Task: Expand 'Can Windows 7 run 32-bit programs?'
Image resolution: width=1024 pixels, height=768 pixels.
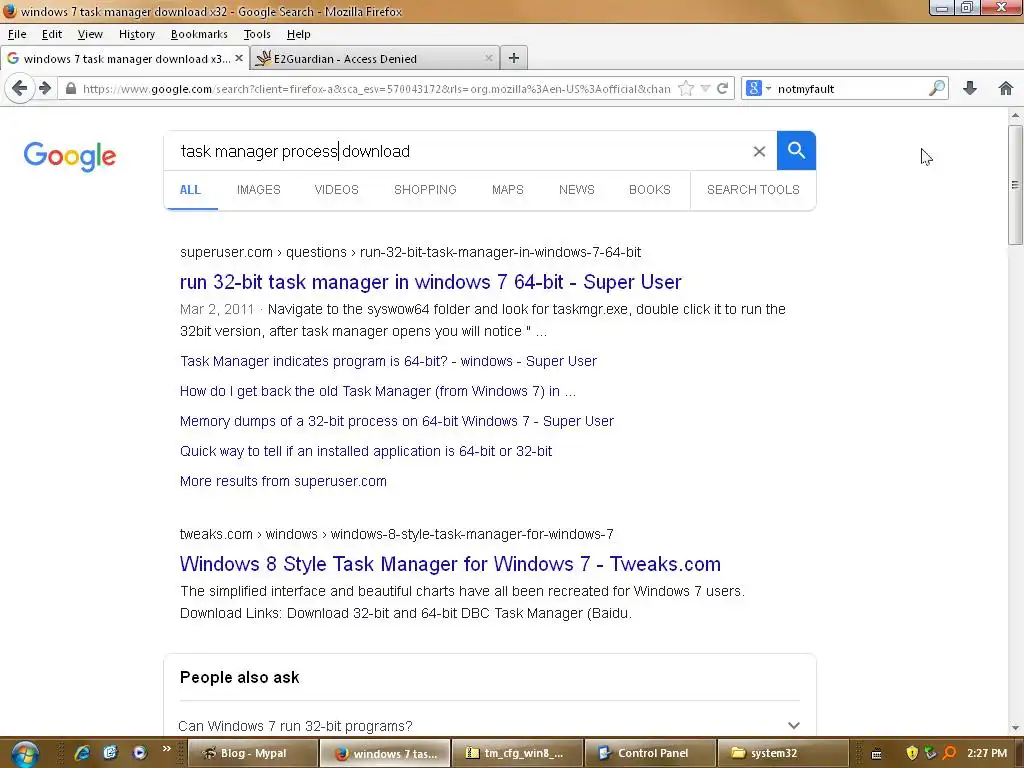Action: coord(488,726)
